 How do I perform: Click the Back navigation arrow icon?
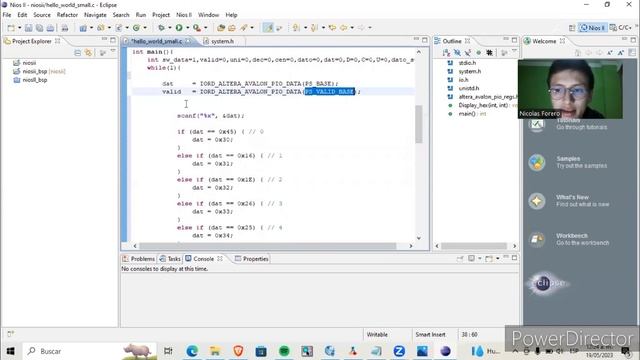[x=344, y=28]
